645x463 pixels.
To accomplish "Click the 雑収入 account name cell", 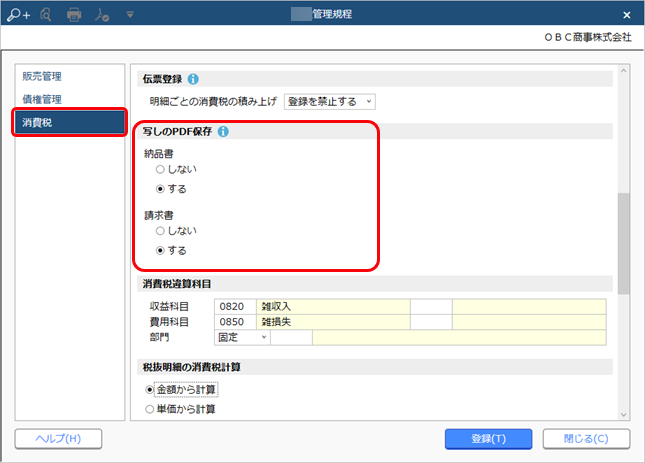I will click(333, 307).
